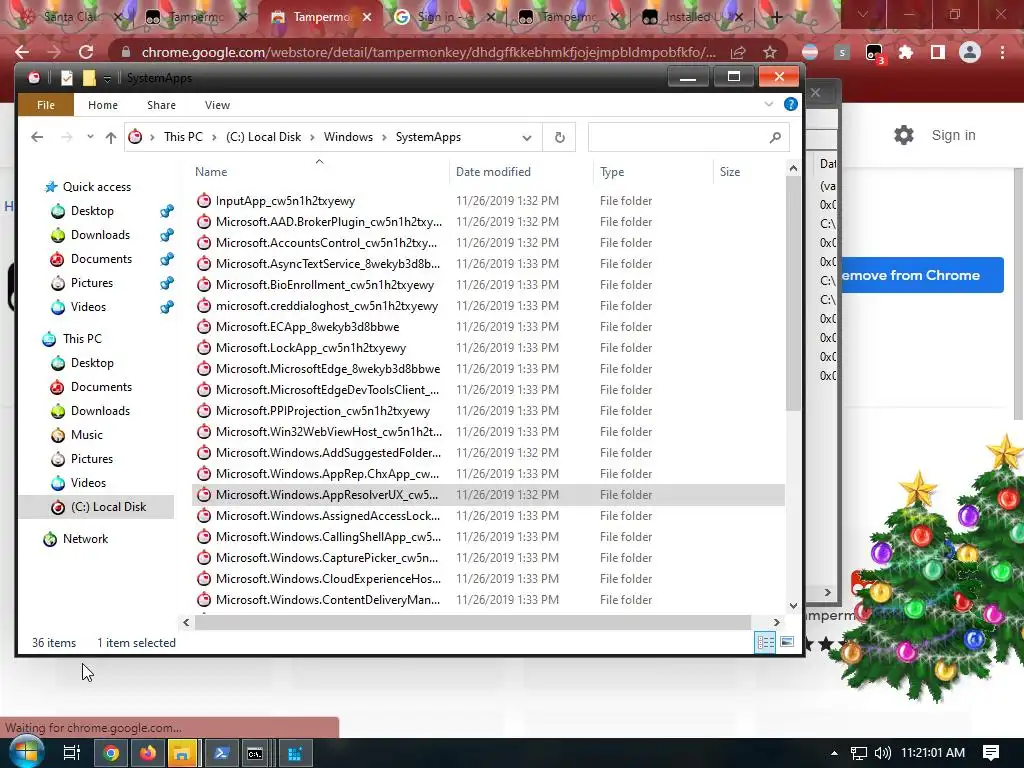
Task: Click the Windows Start button
Action: 26,752
